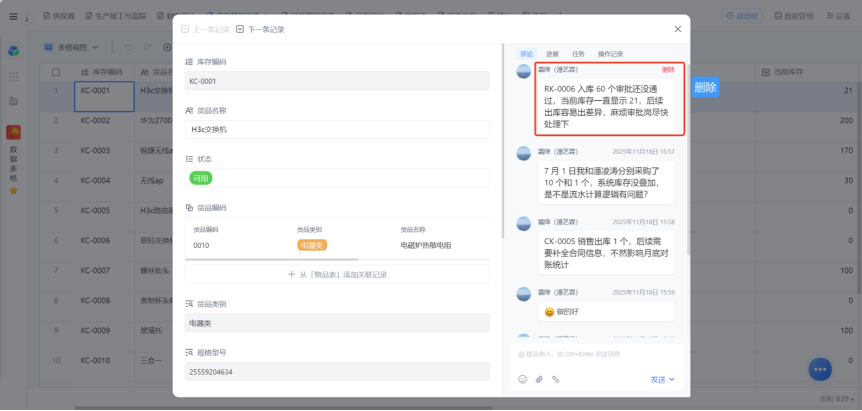Click the comments panel vertical scrollbar

[x=687, y=159]
